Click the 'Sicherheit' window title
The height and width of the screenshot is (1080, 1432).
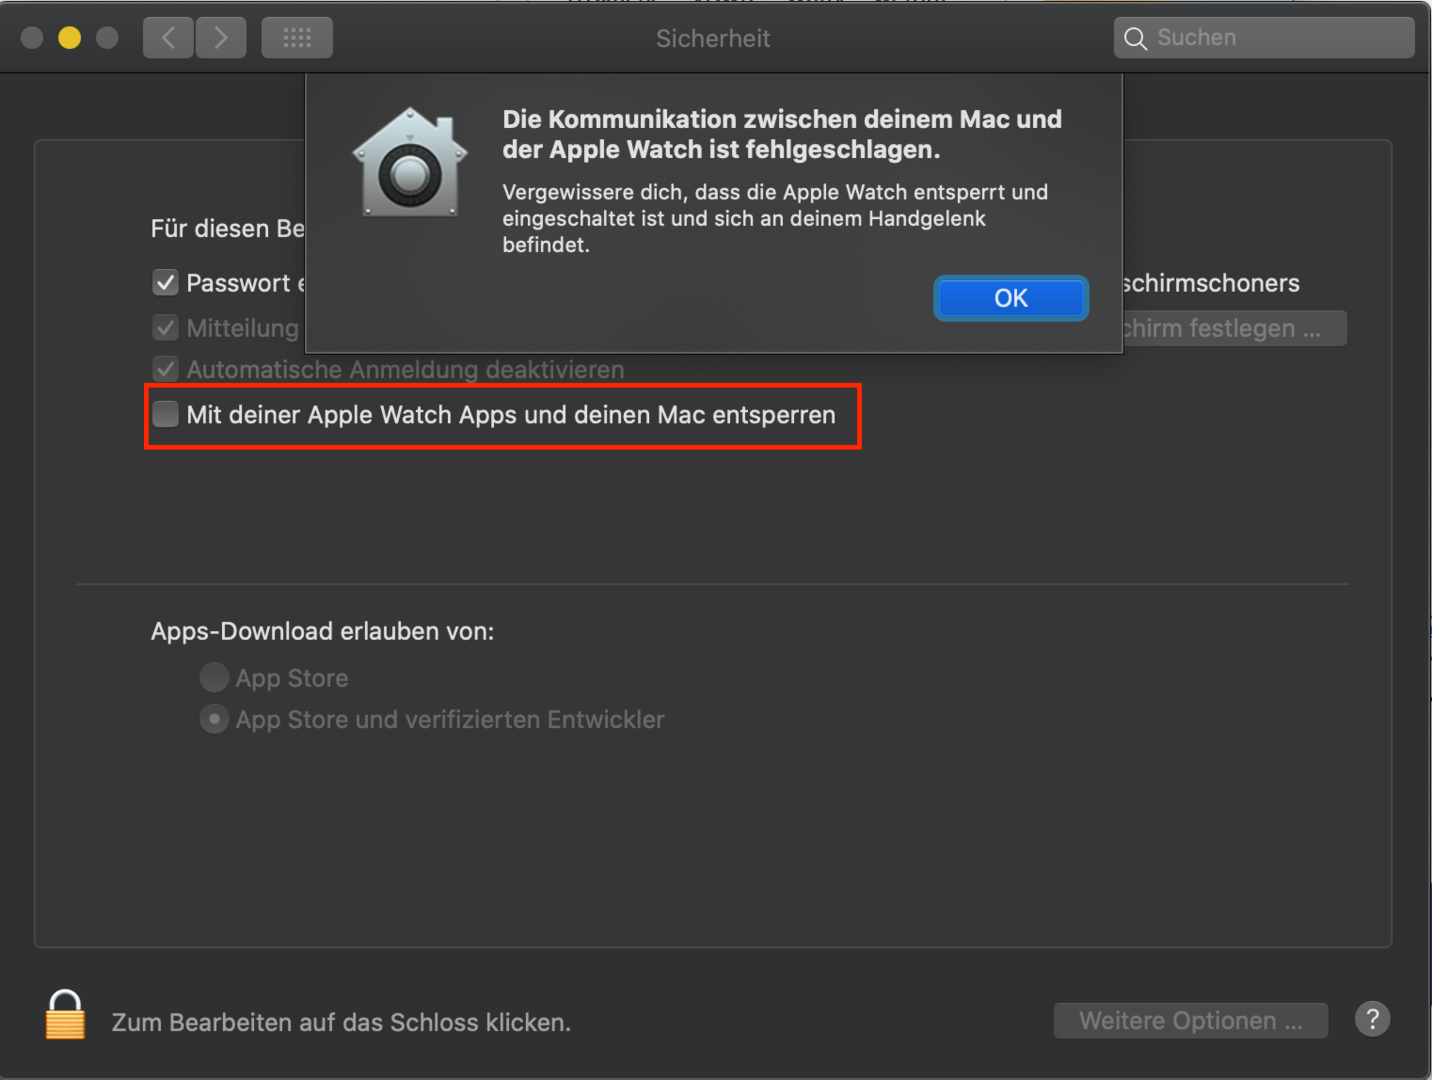(713, 38)
